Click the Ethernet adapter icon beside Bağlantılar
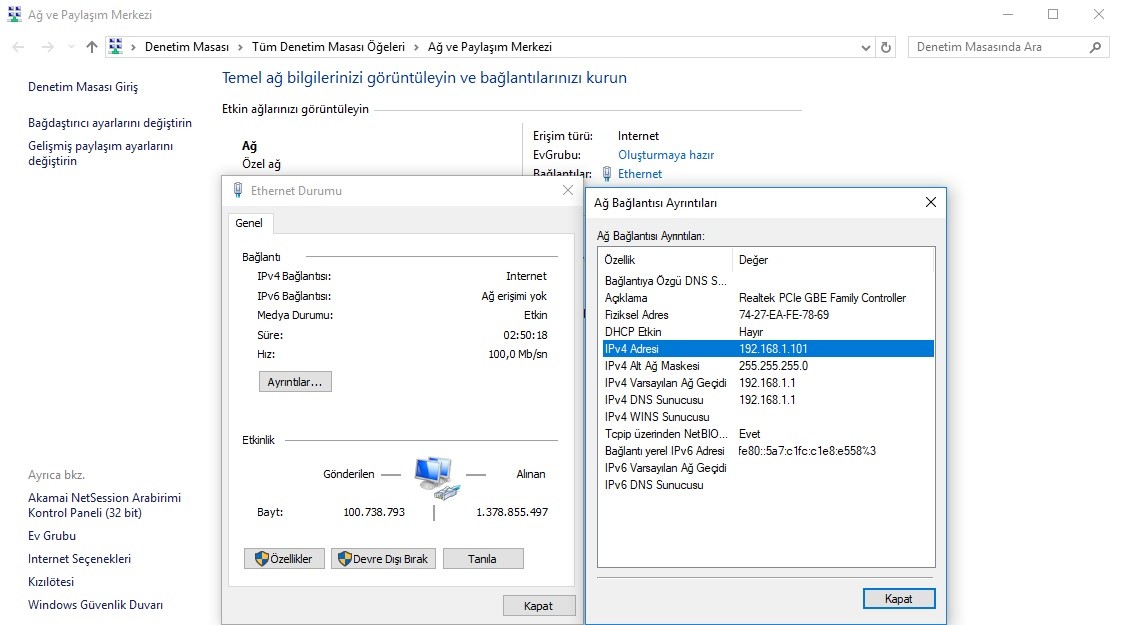This screenshot has height=625, width=1121. tap(607, 173)
